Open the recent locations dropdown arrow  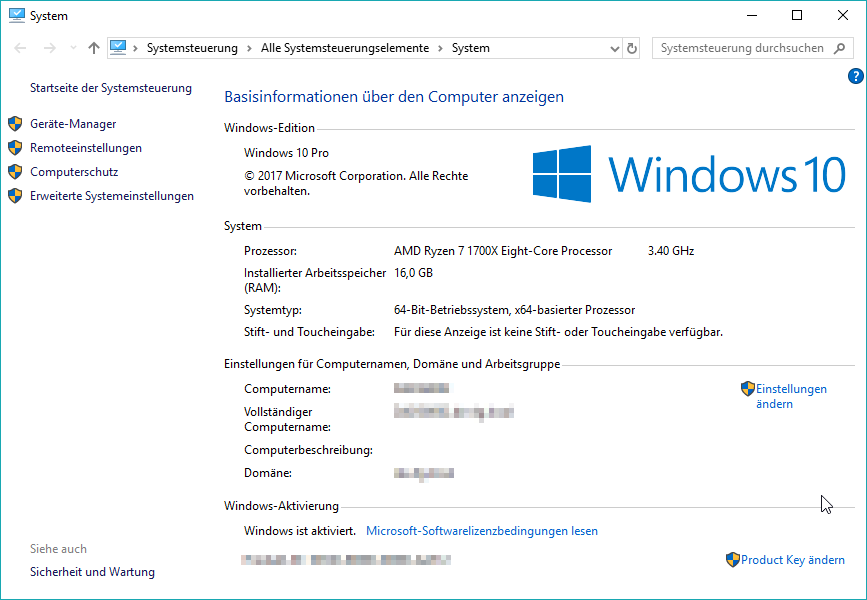[x=73, y=48]
